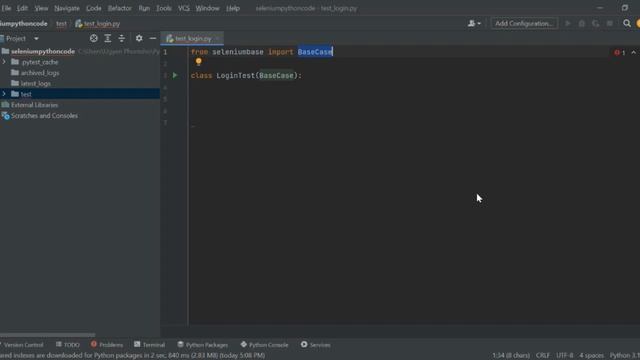Hide the Project panel with minus icon
The image size is (640, 360).
[x=153, y=38]
